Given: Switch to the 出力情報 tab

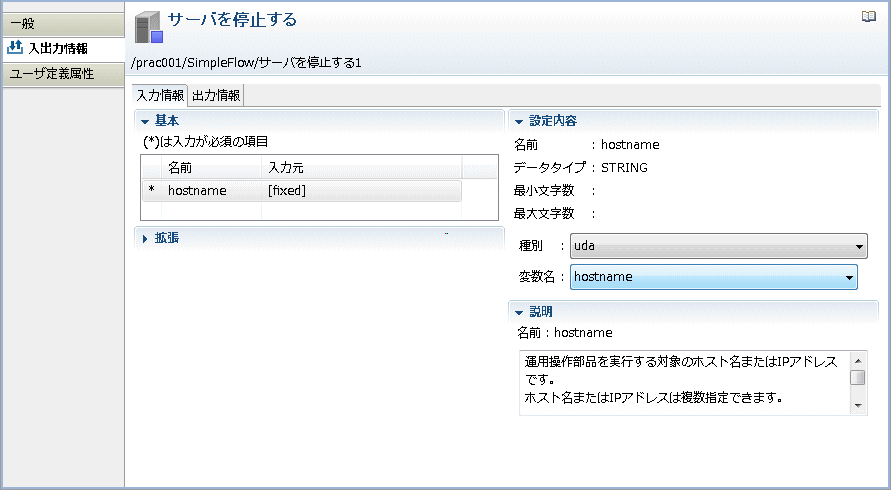Looking at the screenshot, I should coord(216,95).
